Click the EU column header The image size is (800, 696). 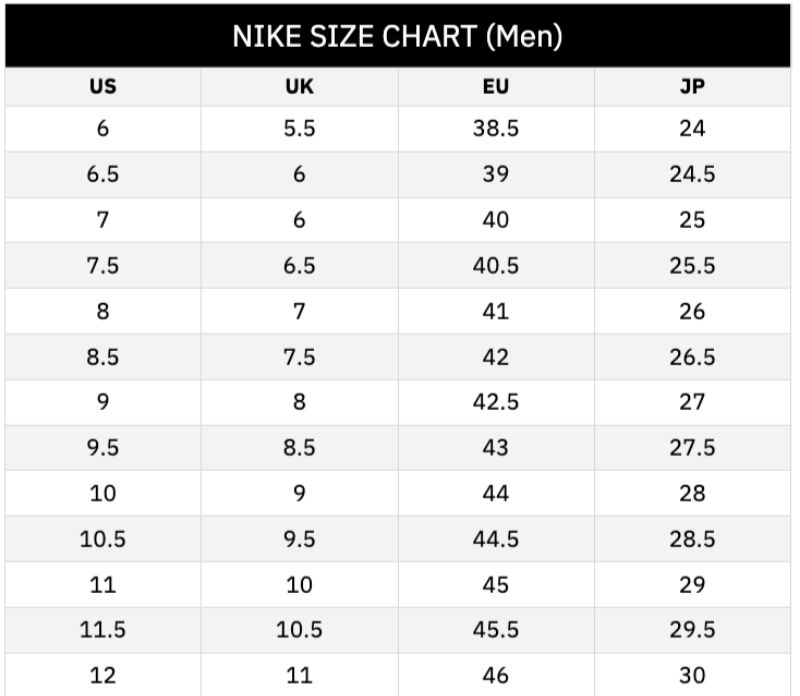(495, 86)
